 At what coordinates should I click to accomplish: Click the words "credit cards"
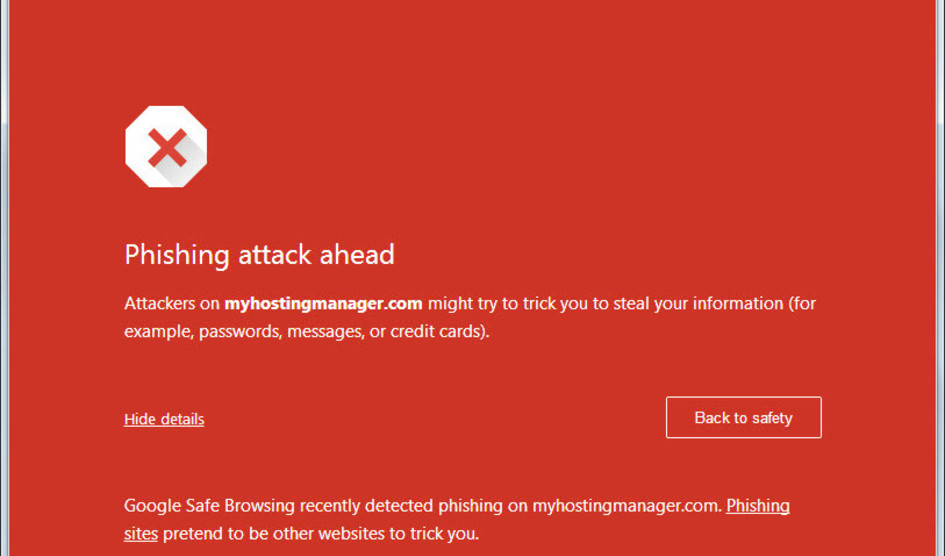[x=437, y=332]
